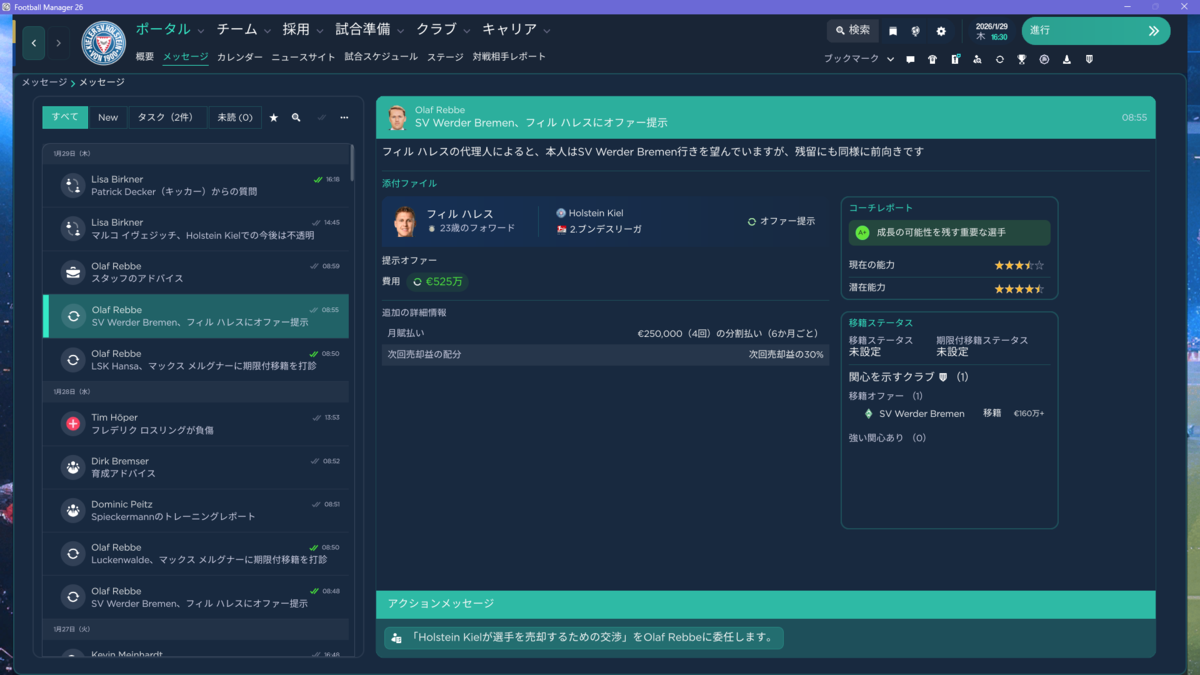The width and height of the screenshot is (1200, 675).
Task: Switch to the New messages filter
Action: 108,117
